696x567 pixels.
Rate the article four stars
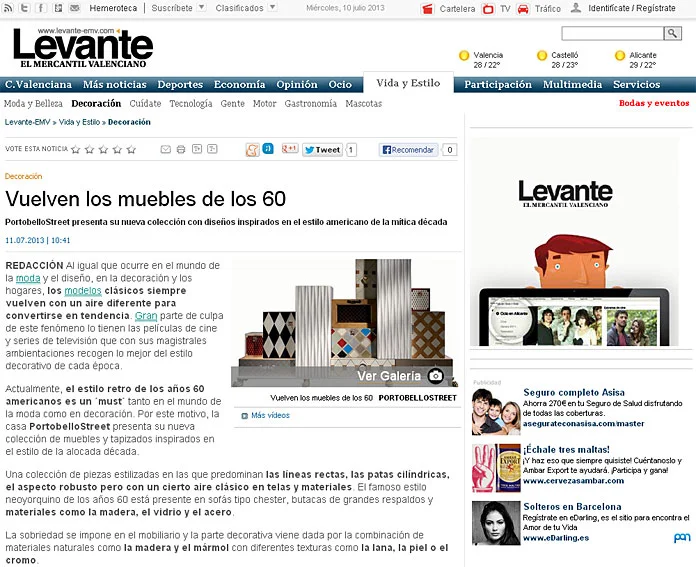click(x=117, y=149)
